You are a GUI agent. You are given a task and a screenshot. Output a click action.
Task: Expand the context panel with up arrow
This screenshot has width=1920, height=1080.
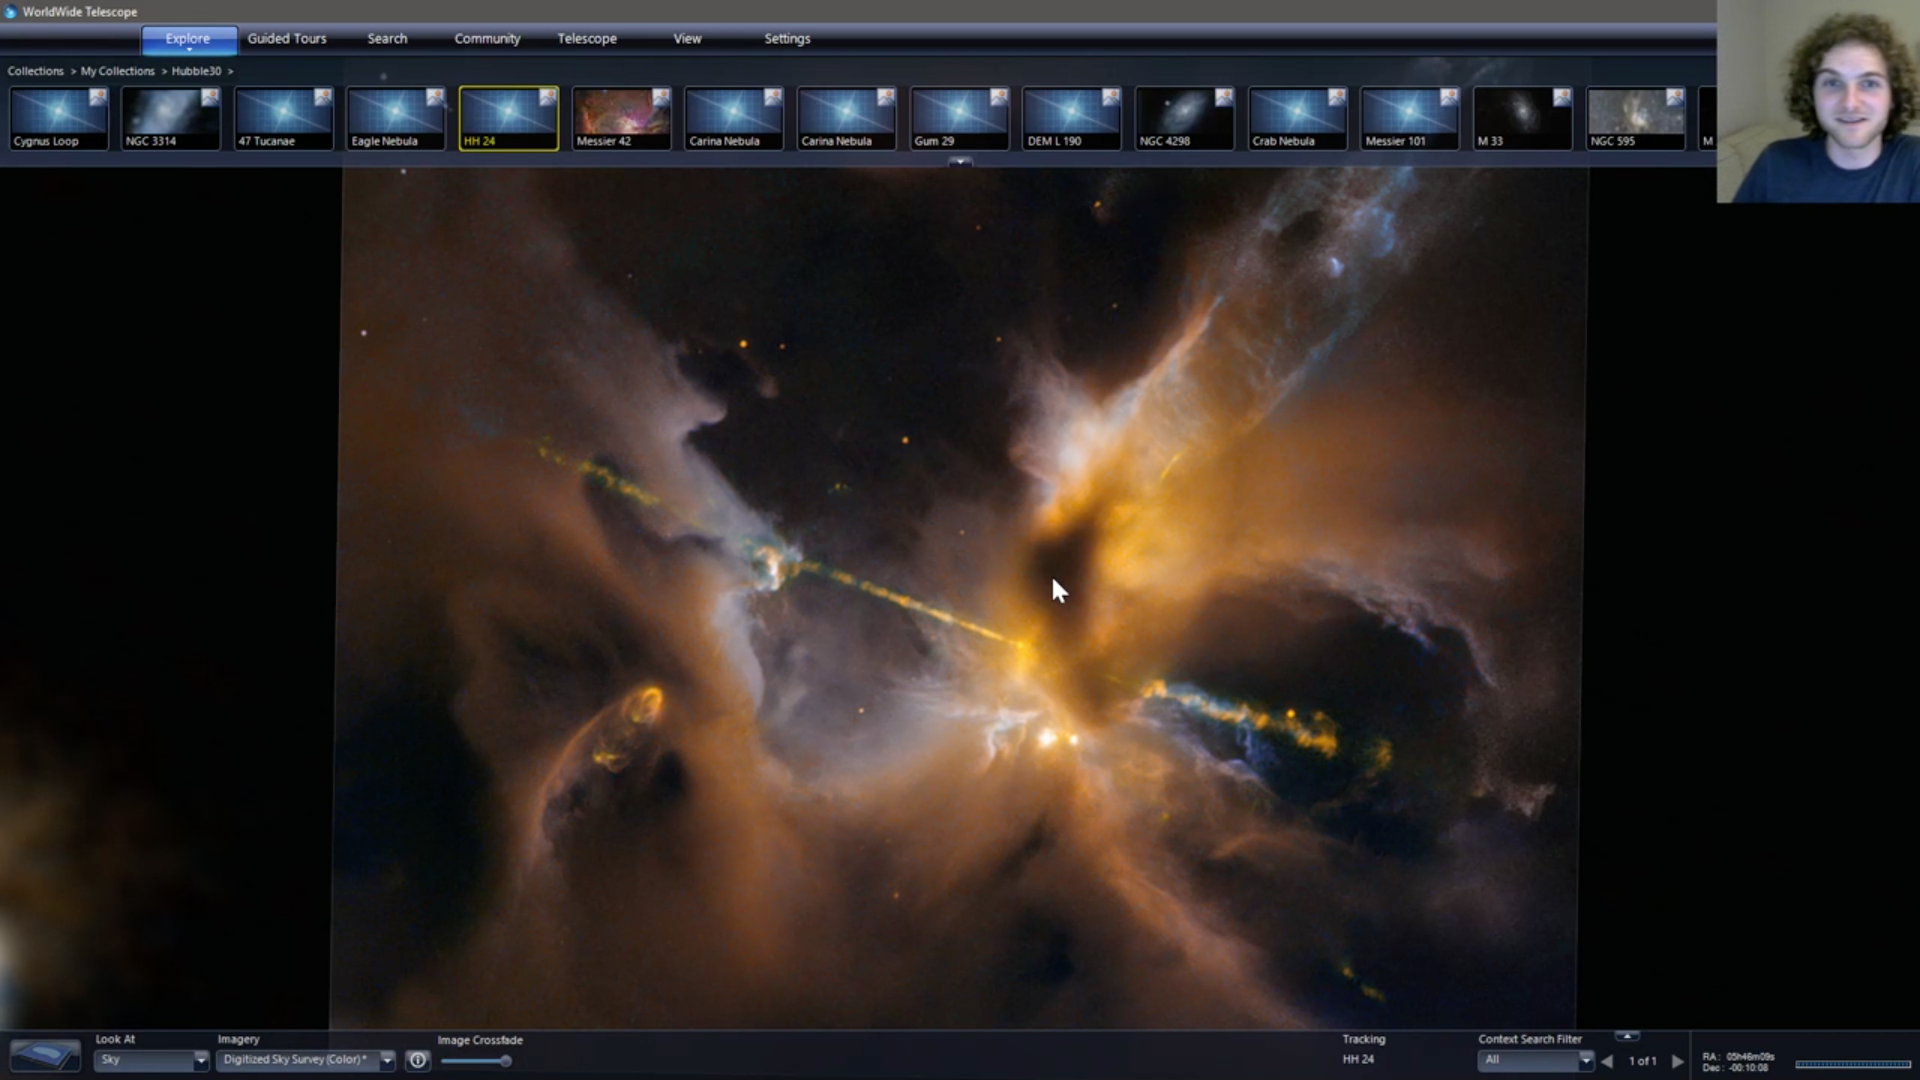coord(1627,1036)
